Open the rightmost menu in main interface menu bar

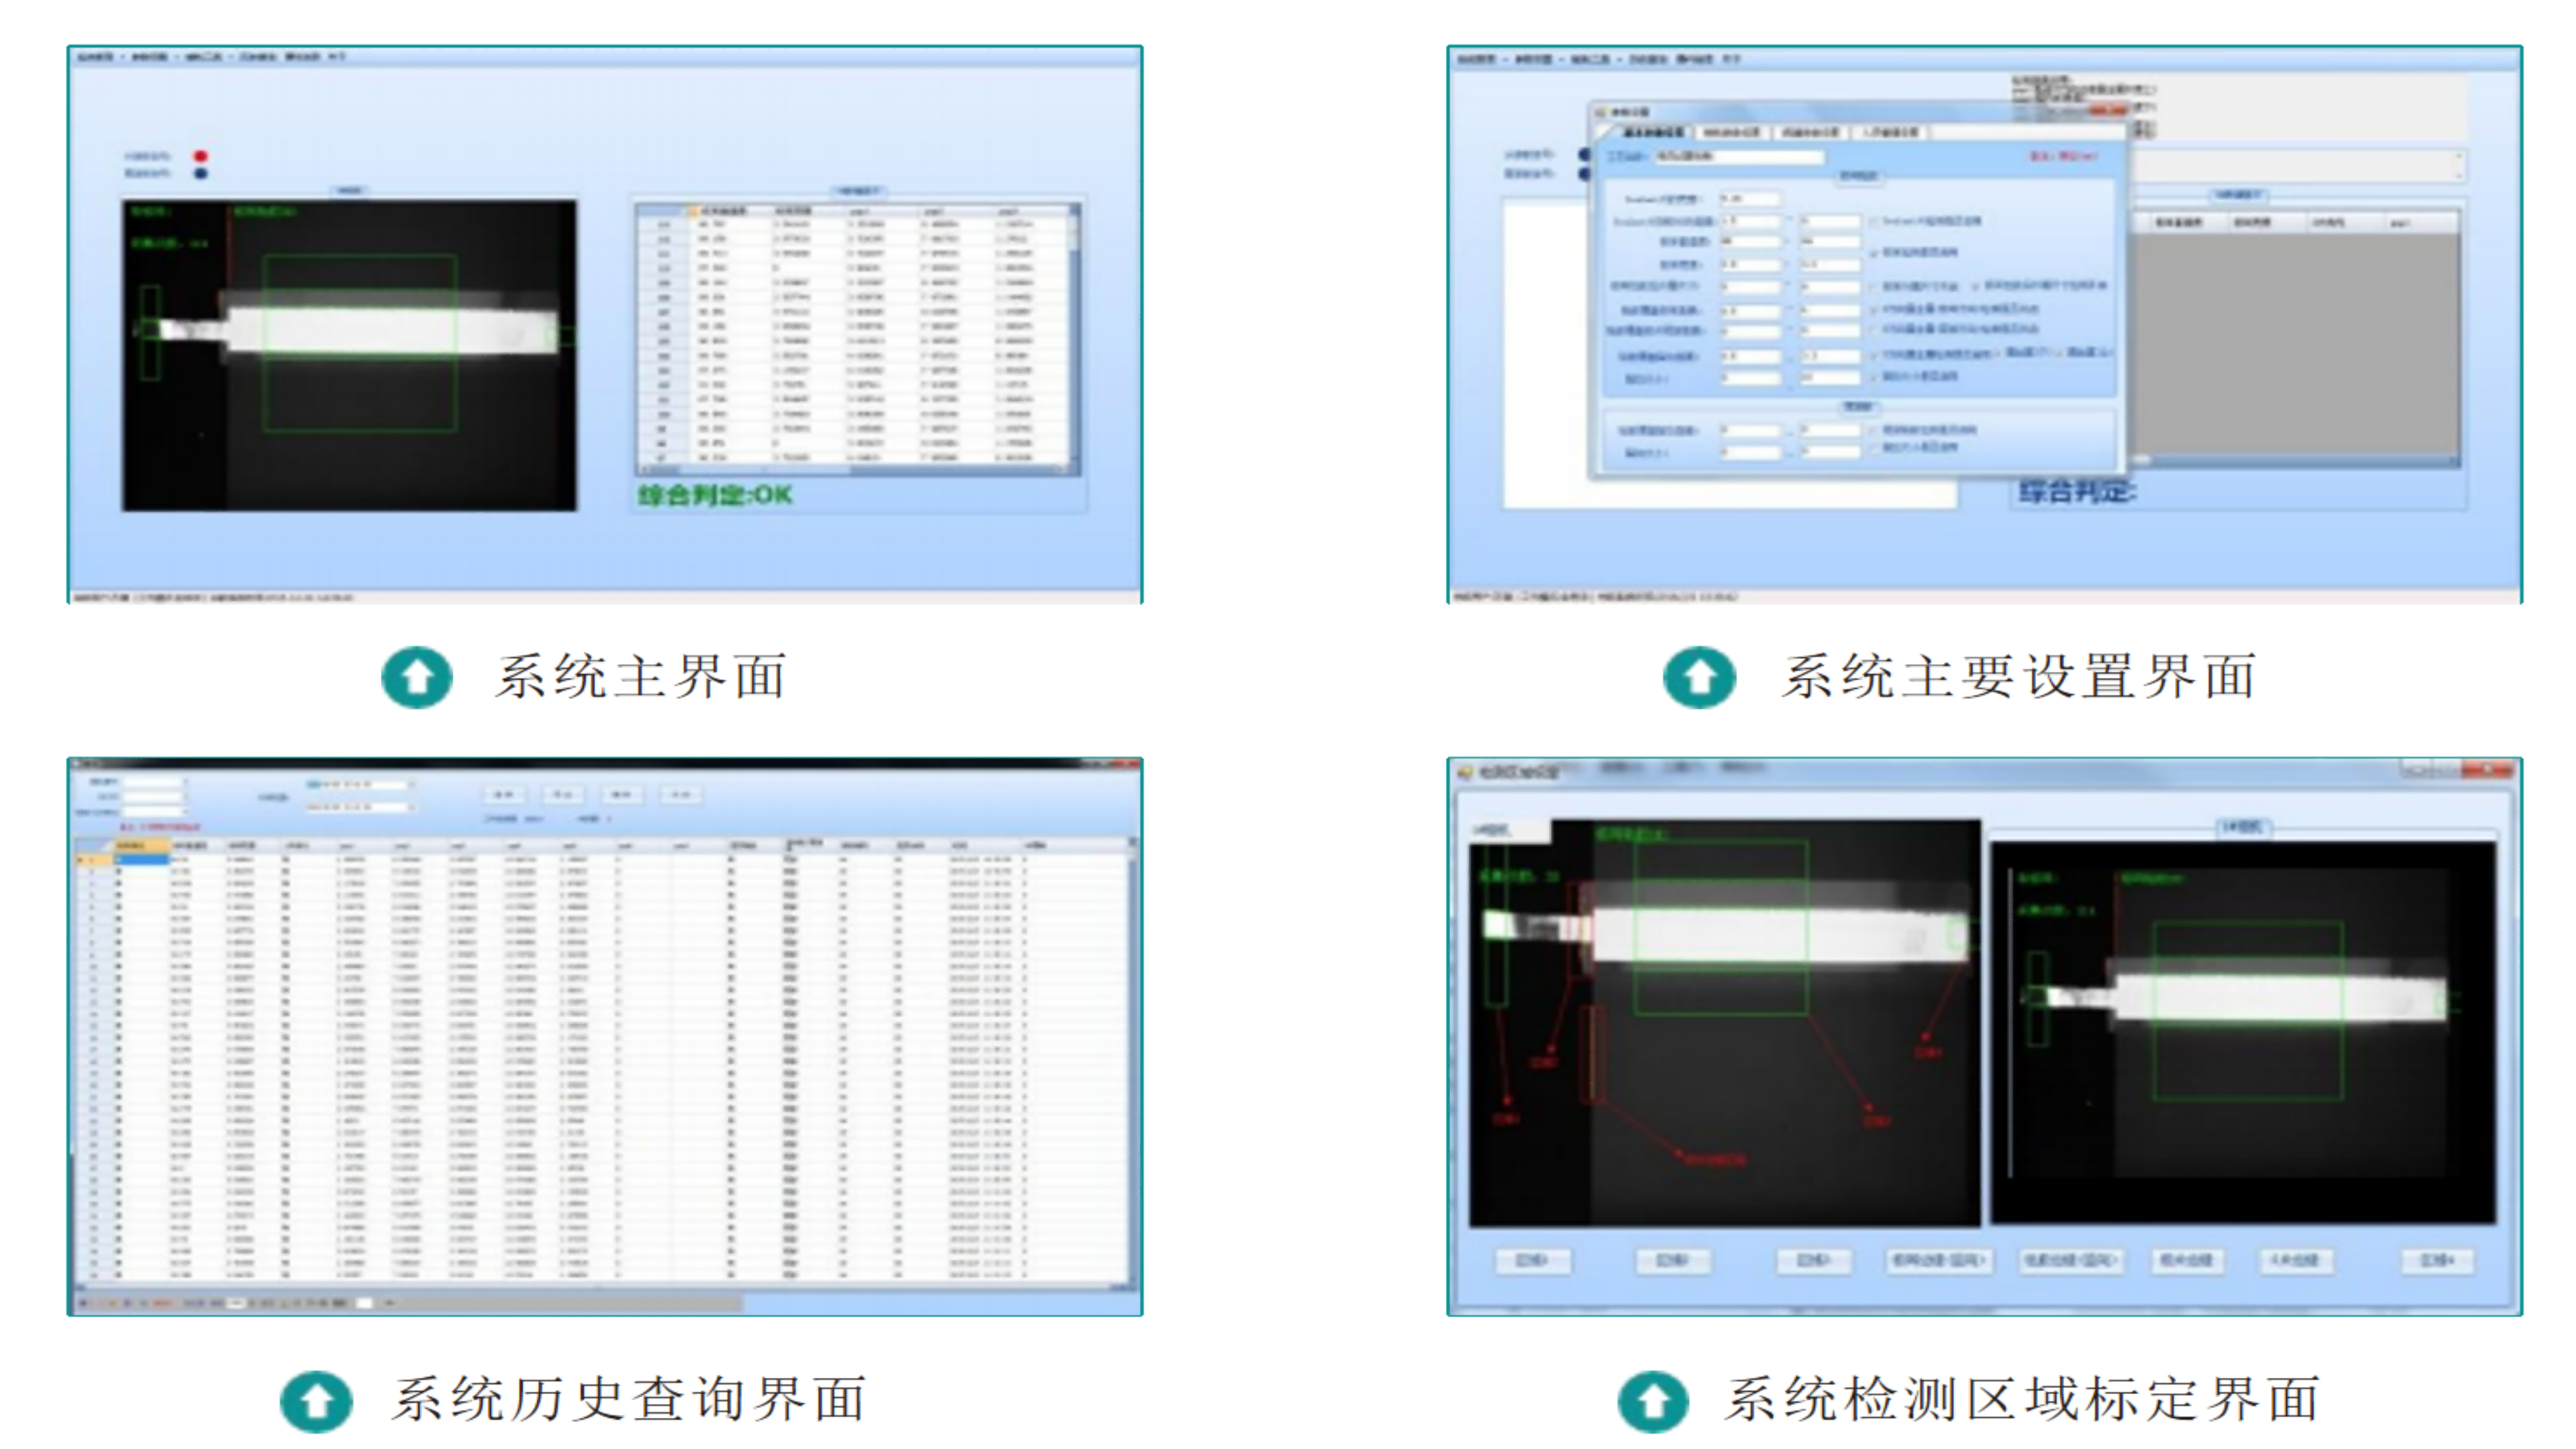point(337,57)
